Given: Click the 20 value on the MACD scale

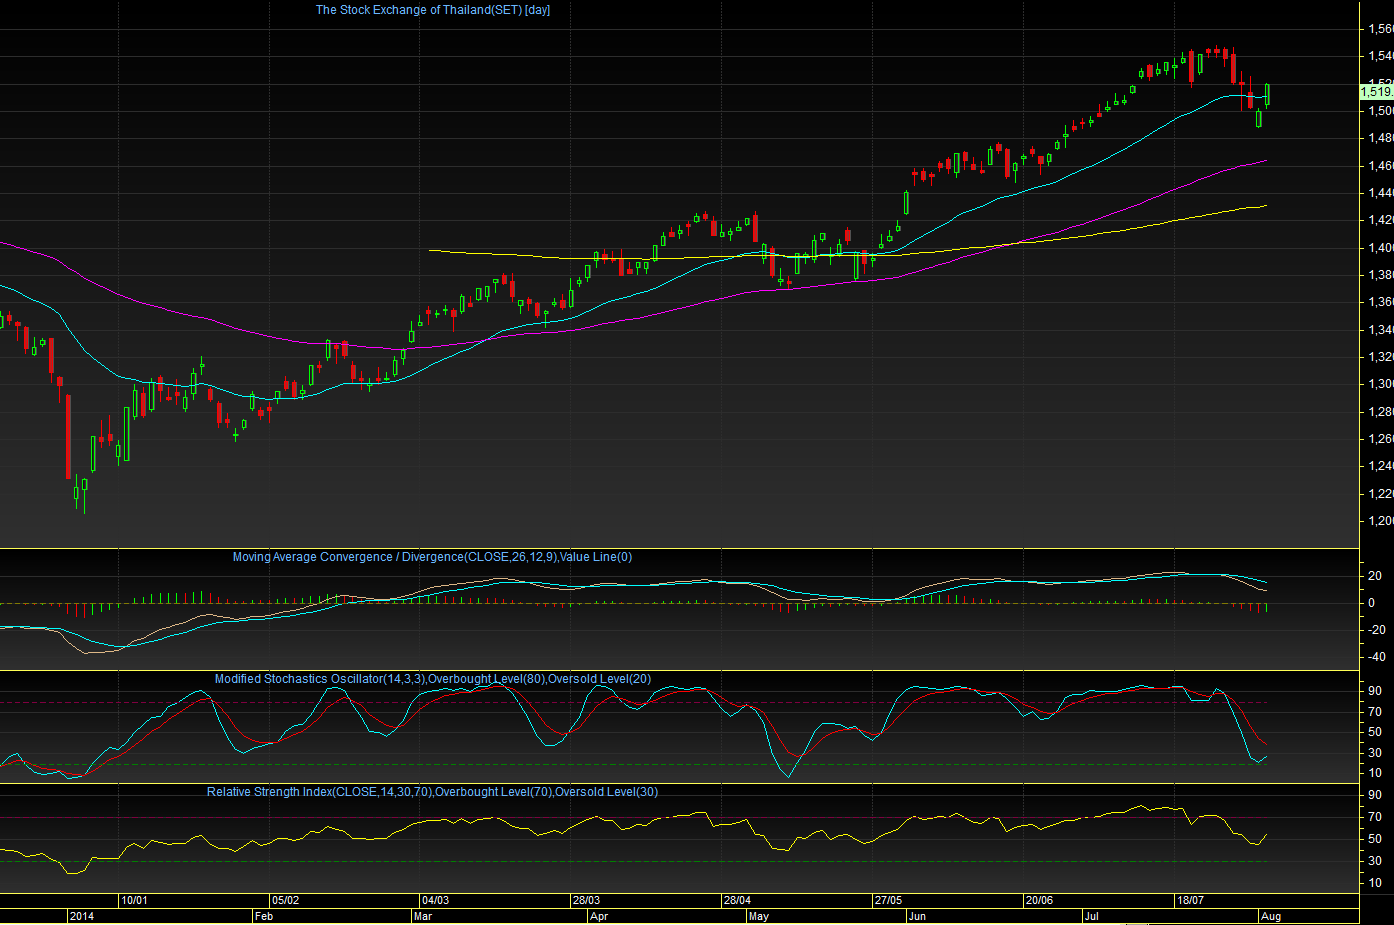Looking at the screenshot, I should coord(1376,576).
